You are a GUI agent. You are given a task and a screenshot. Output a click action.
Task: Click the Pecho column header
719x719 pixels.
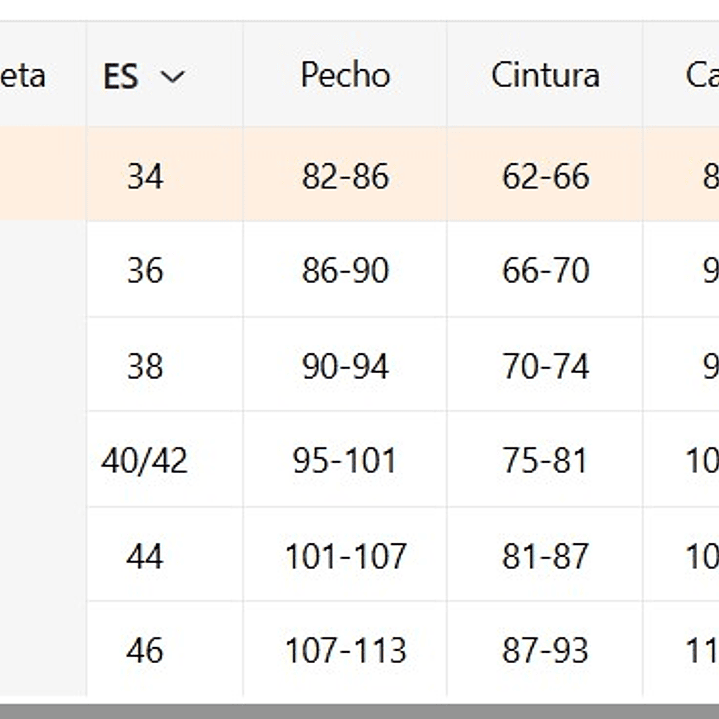[345, 76]
